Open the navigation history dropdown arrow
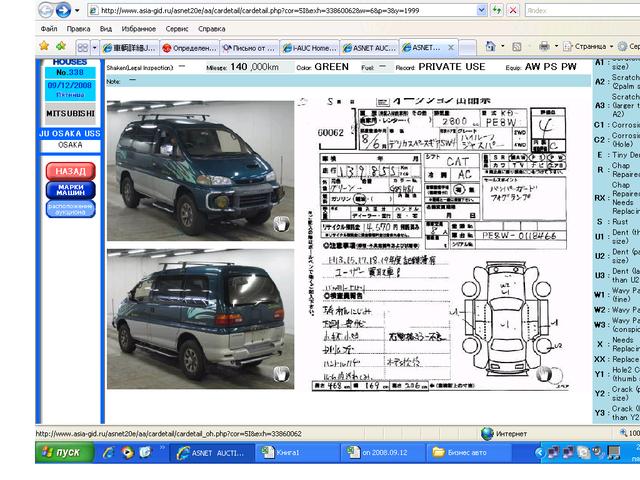 pos(77,11)
